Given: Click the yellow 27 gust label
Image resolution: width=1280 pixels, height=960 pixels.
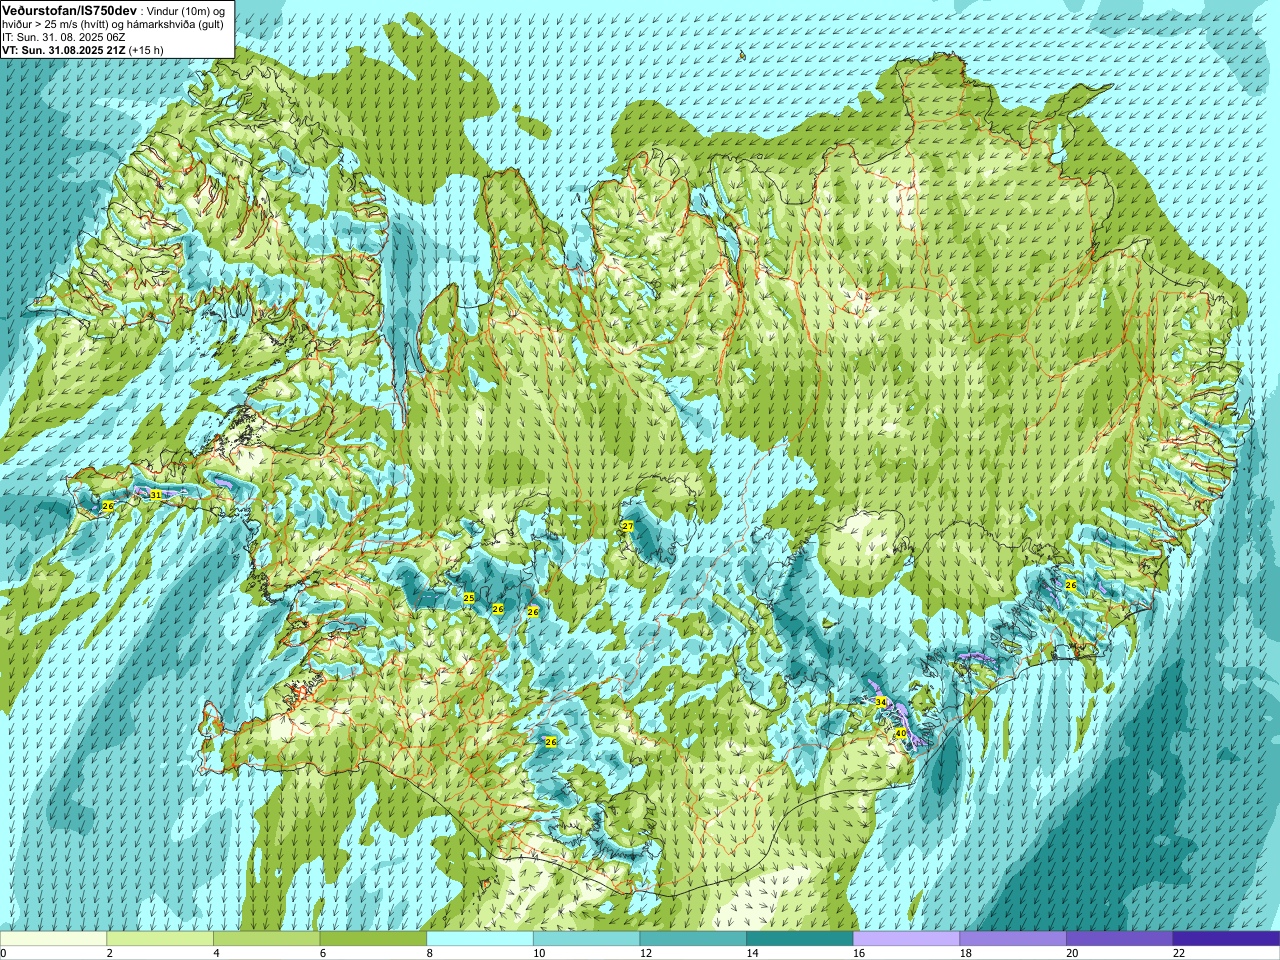Looking at the screenshot, I should click(628, 526).
